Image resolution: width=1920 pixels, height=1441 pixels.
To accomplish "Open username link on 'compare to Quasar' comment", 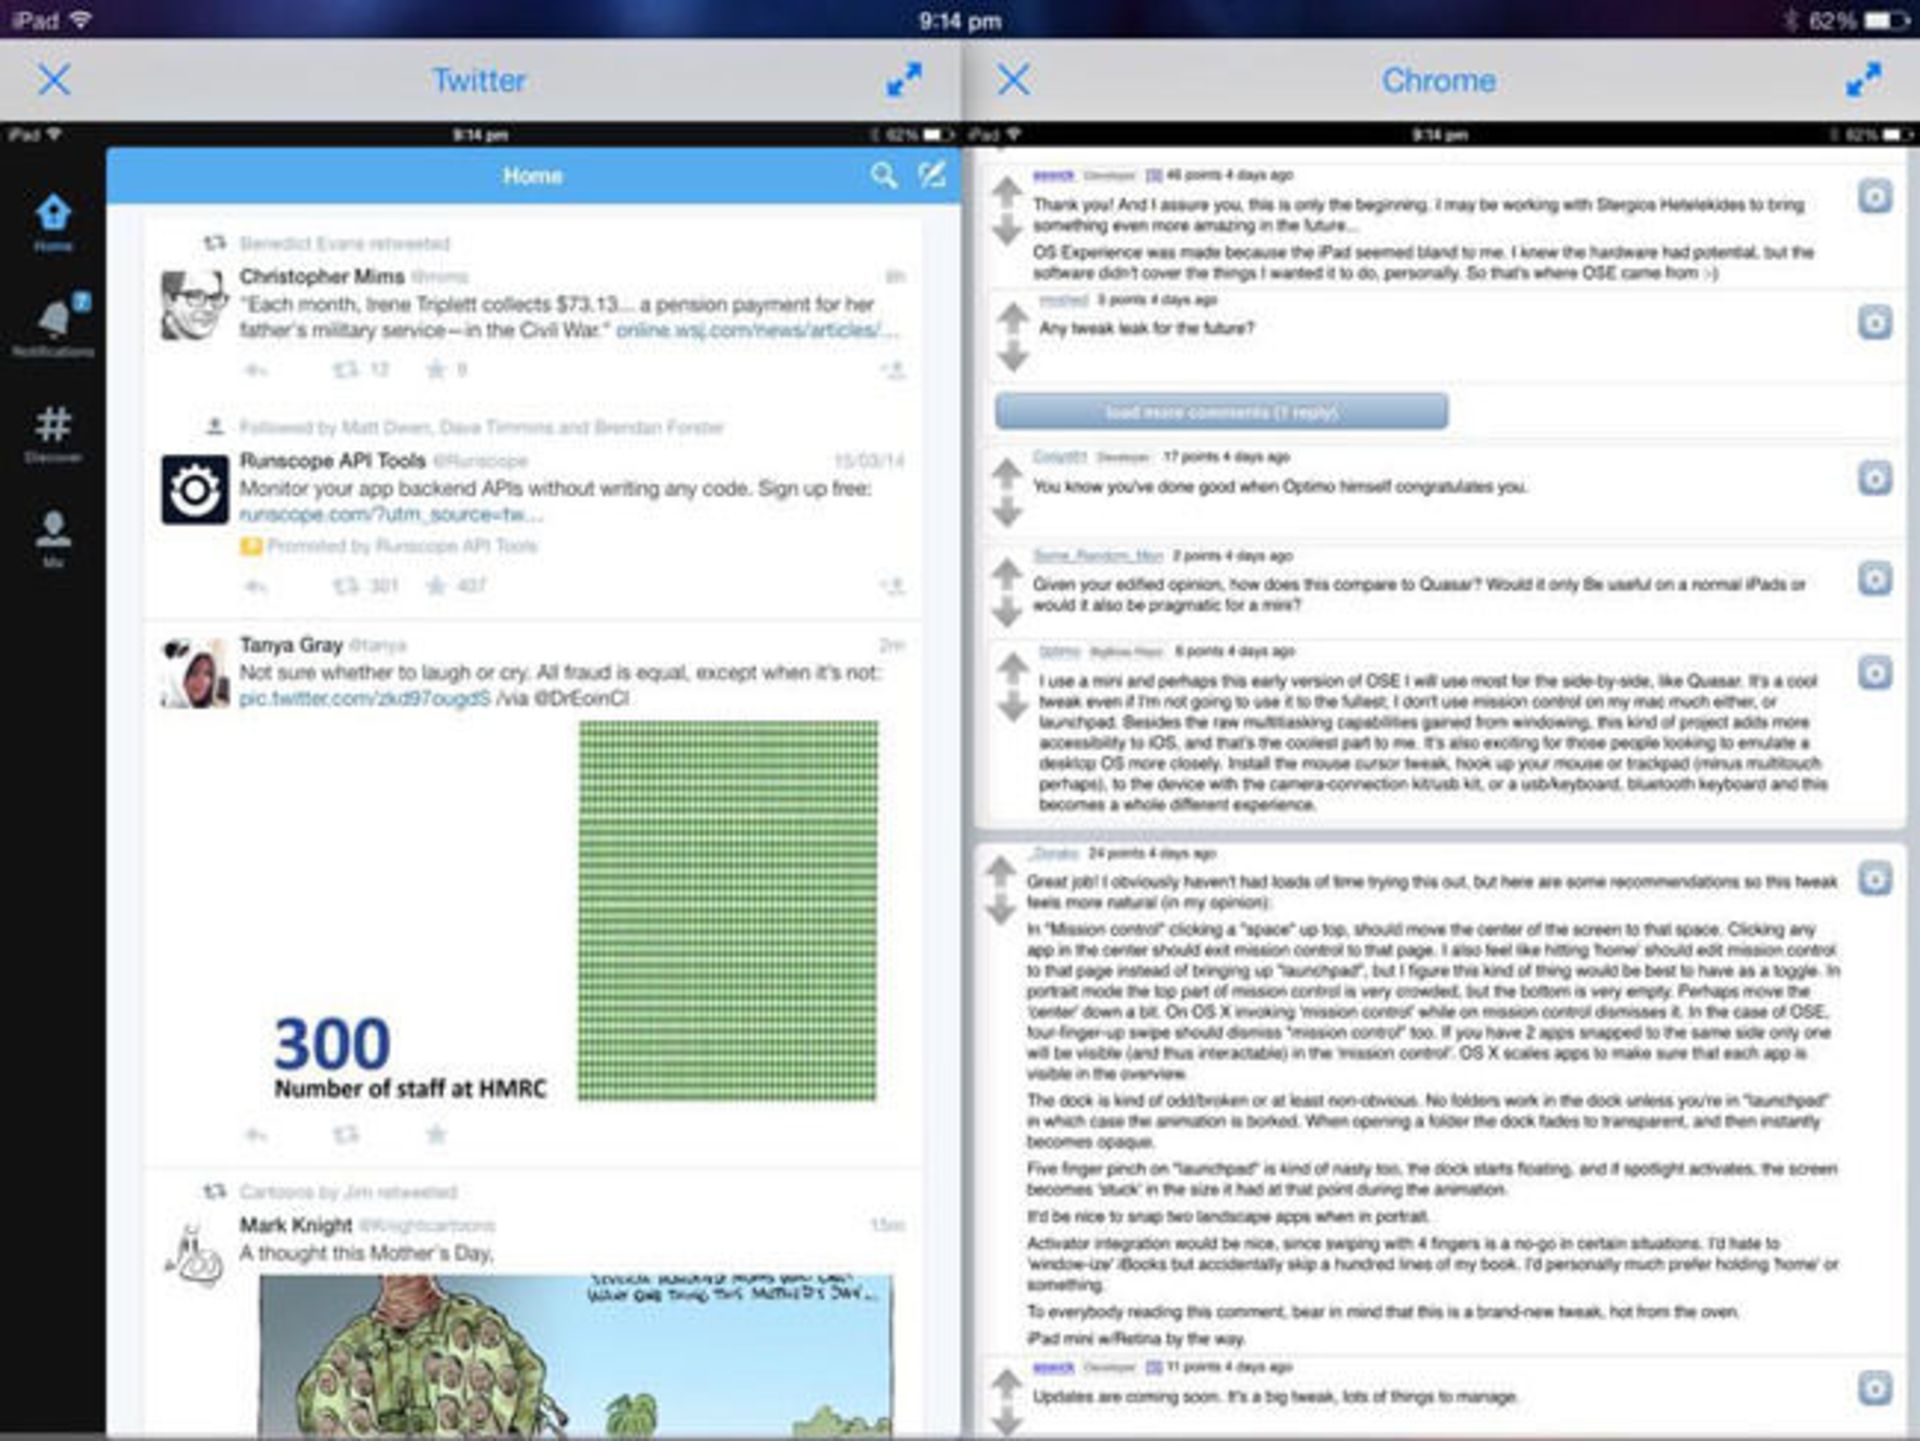I will tap(1097, 556).
